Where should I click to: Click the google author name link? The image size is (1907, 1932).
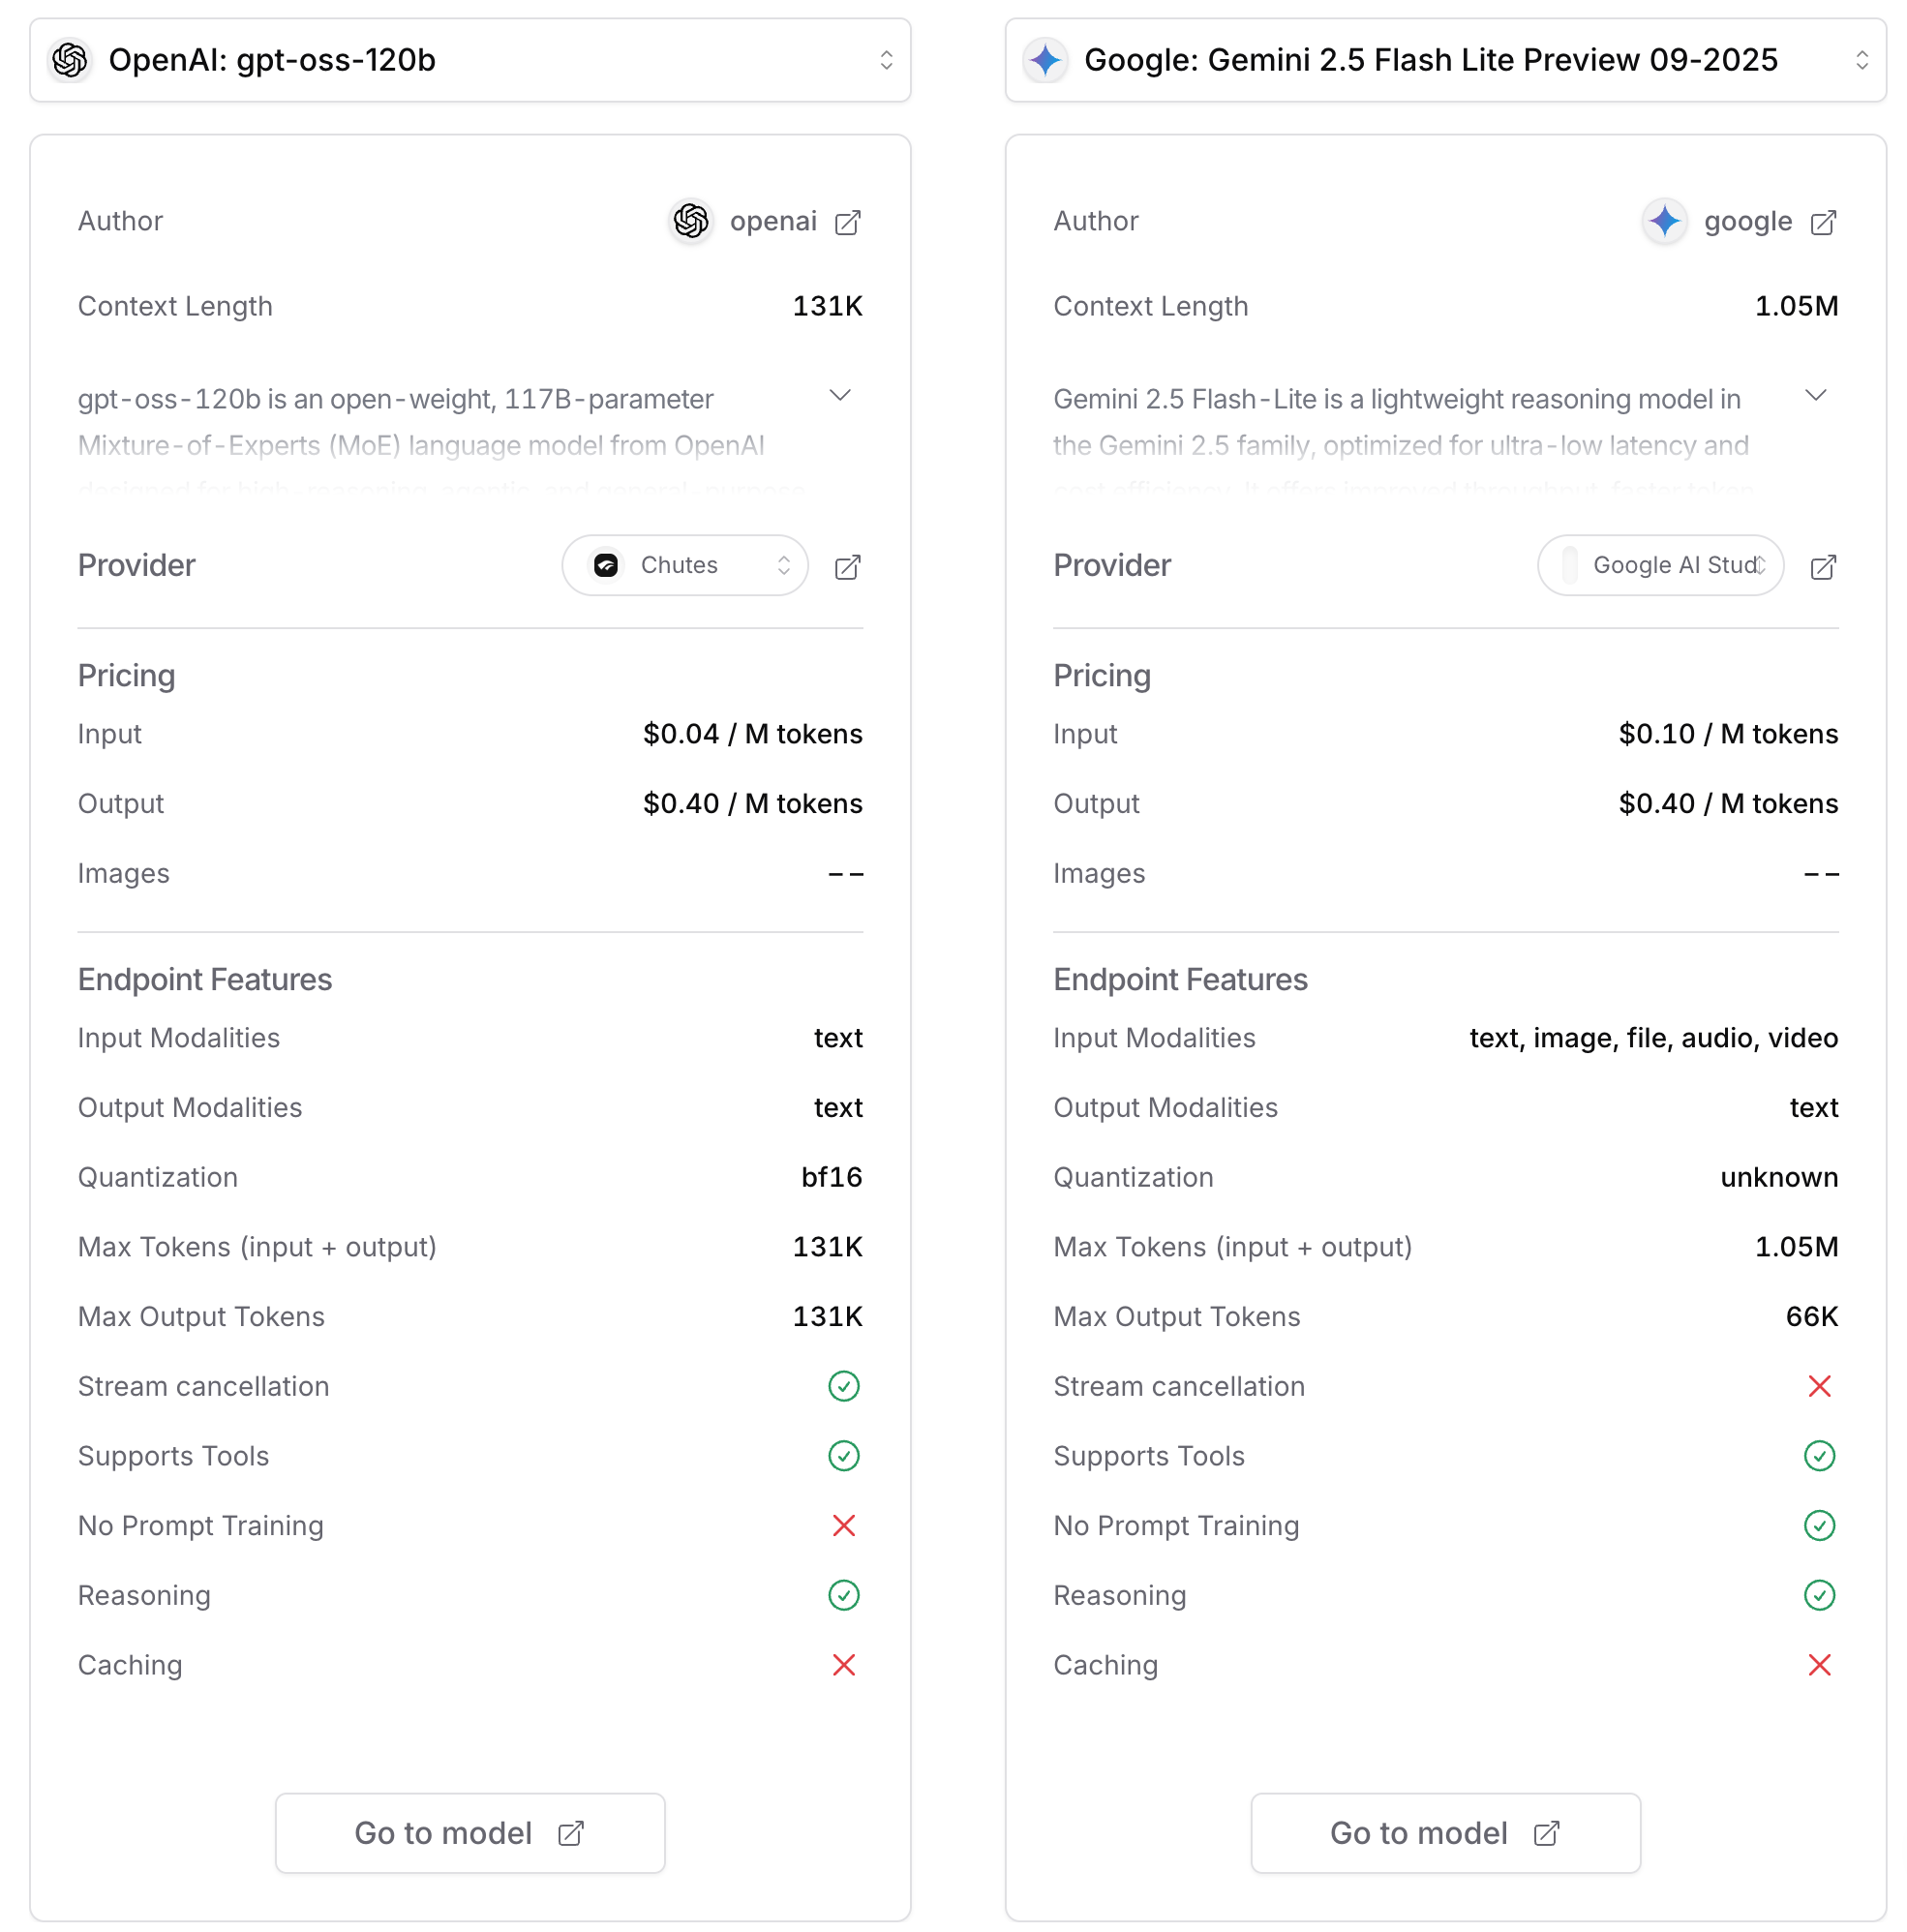point(1747,221)
